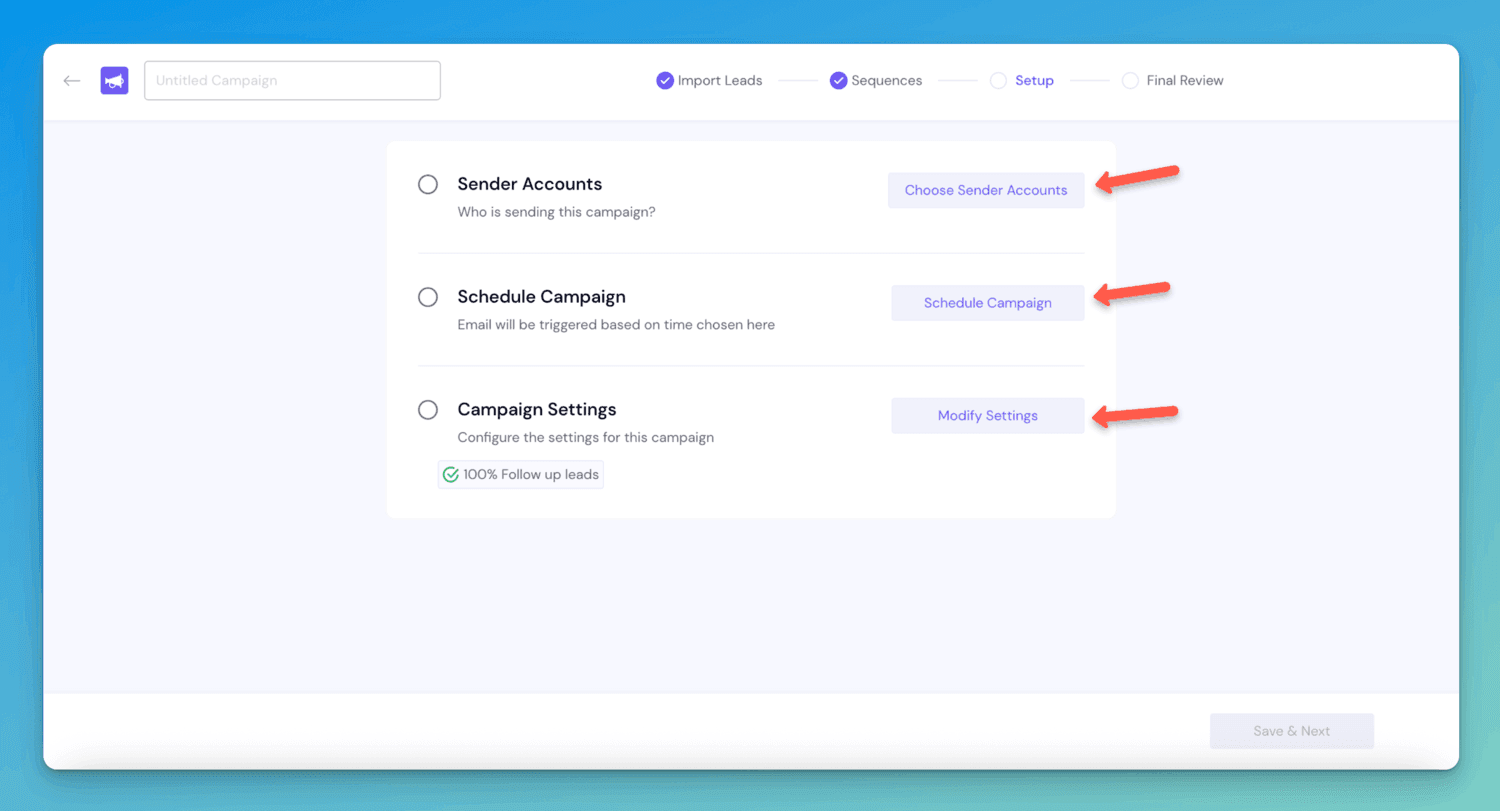Screen dimensions: 1500x811
Task: Switch to the Sequences step
Action: click(x=885, y=80)
